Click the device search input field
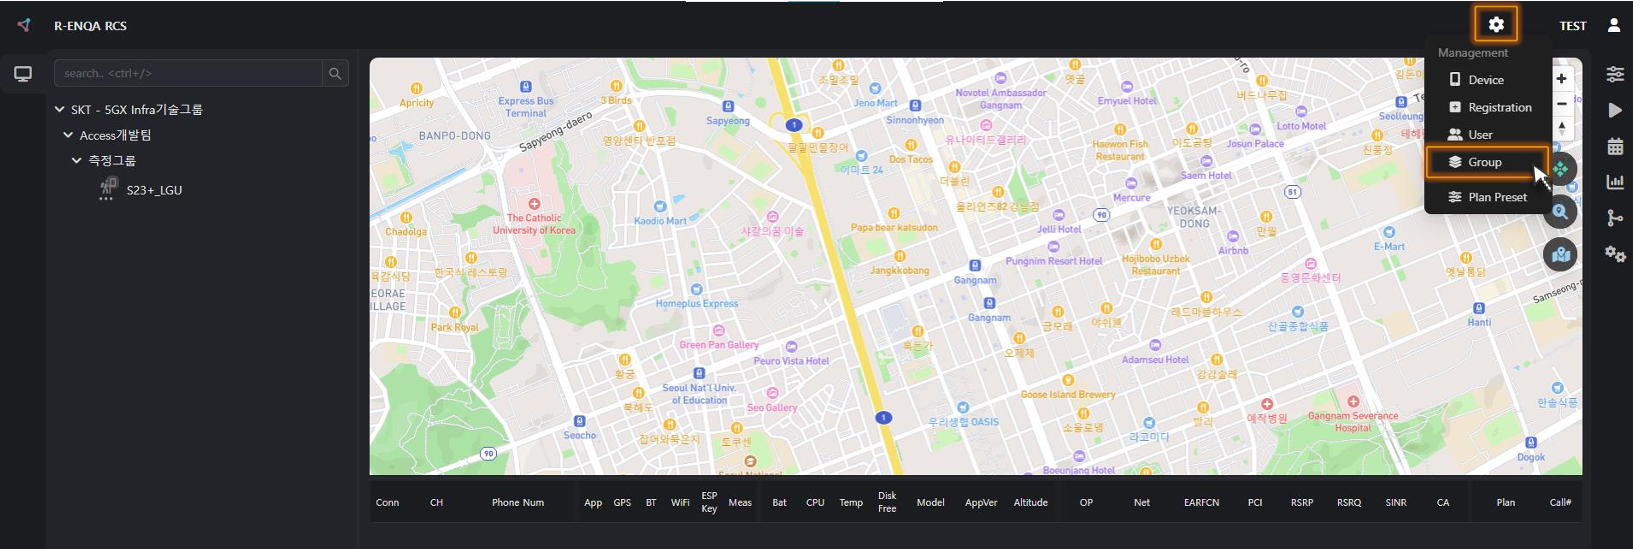Screen dimensions: 1633x549 tap(190, 73)
